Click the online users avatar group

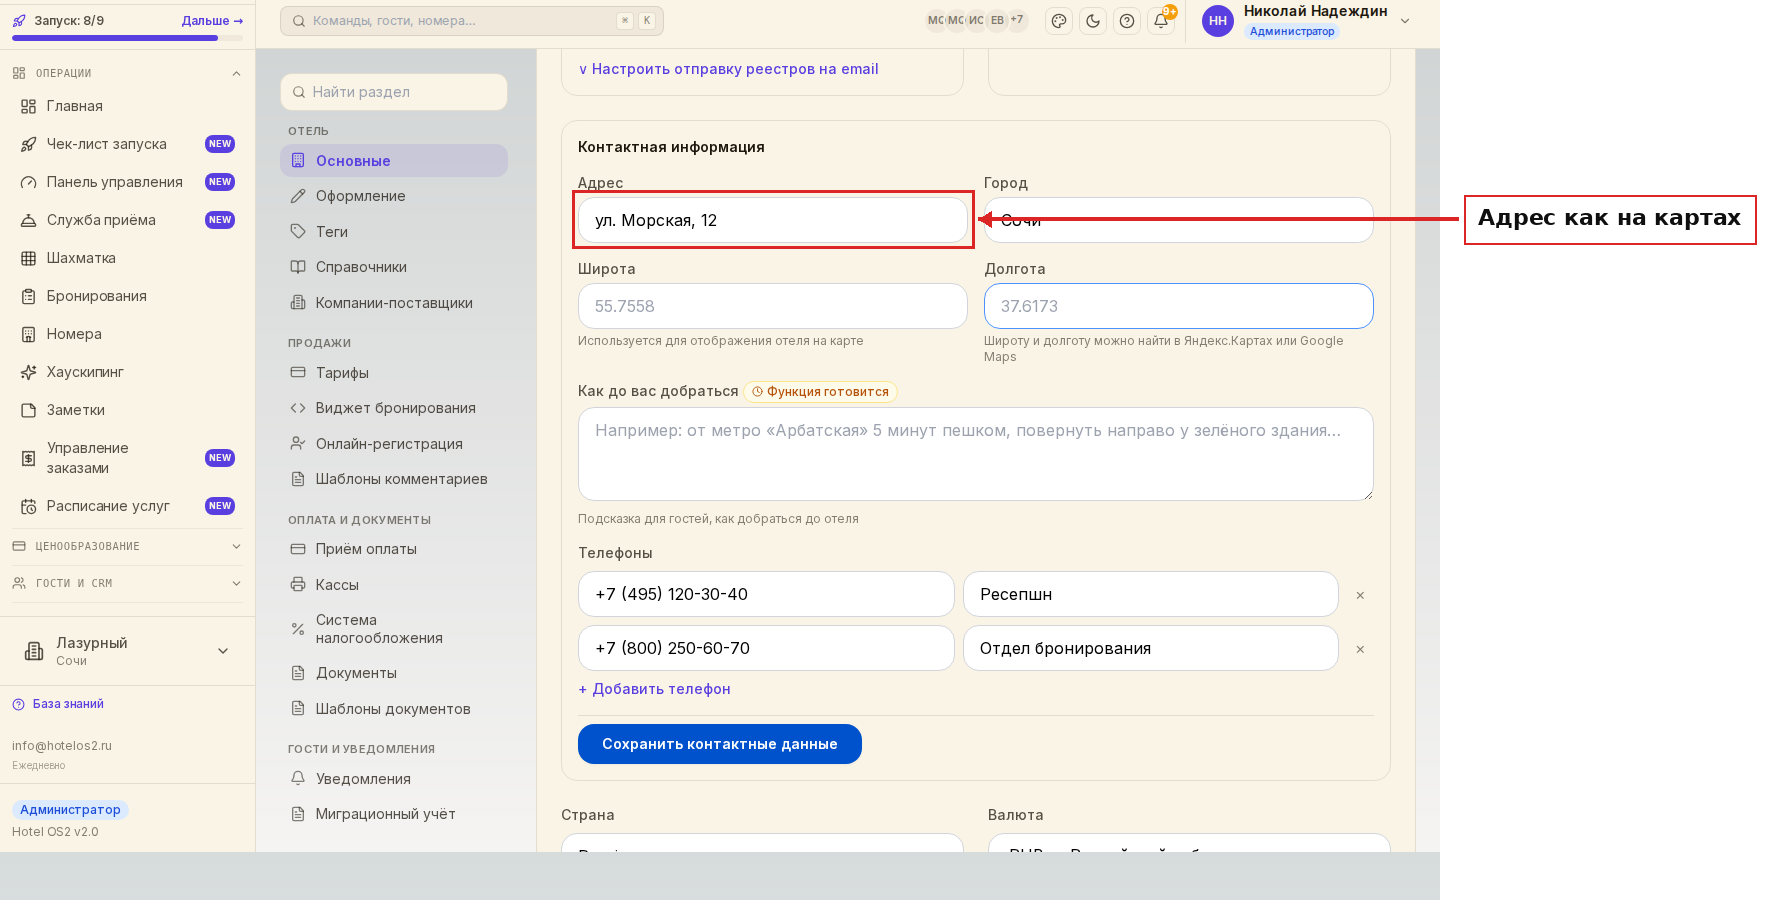(977, 20)
